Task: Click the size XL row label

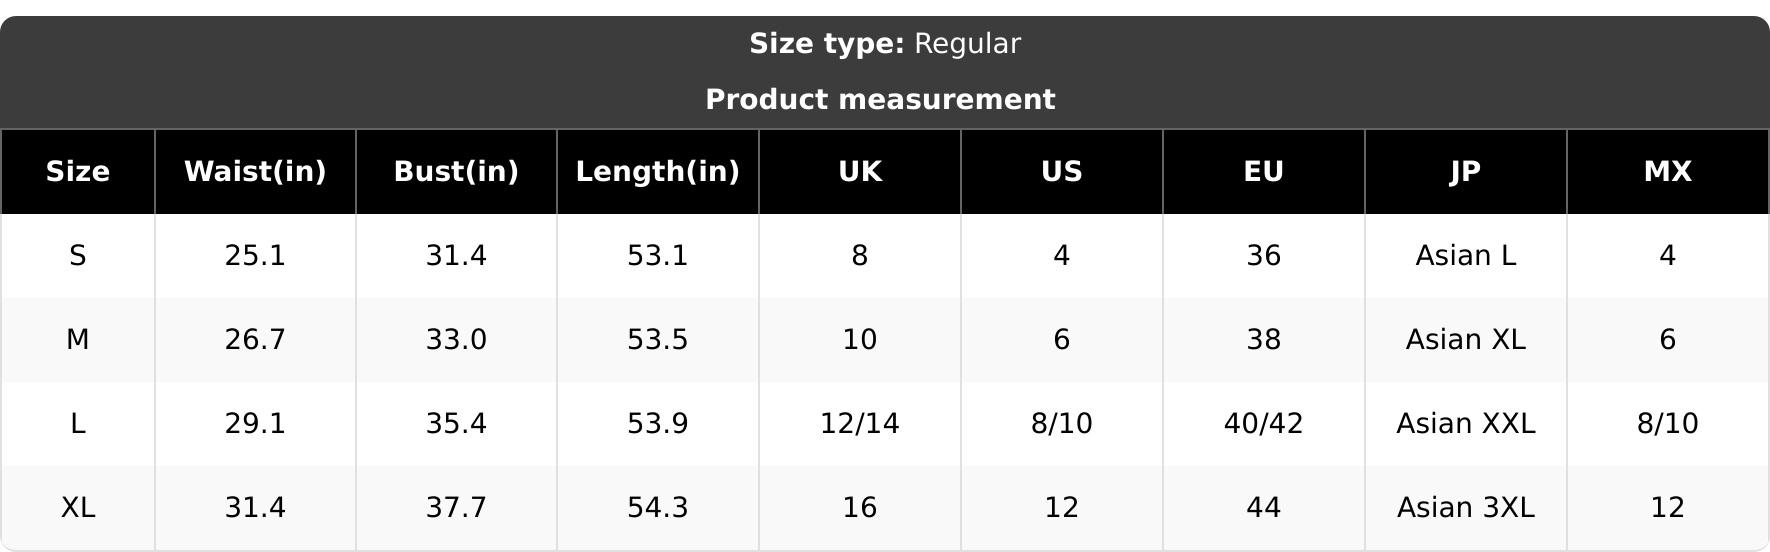Action: [x=78, y=508]
